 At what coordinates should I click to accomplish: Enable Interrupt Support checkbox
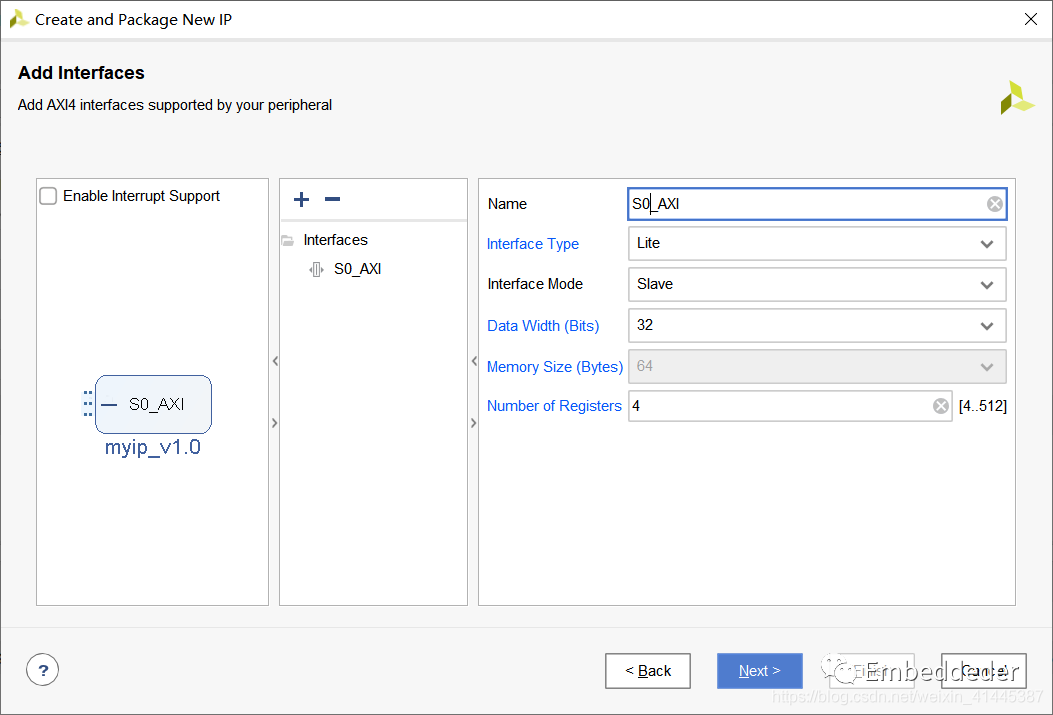click(x=48, y=196)
